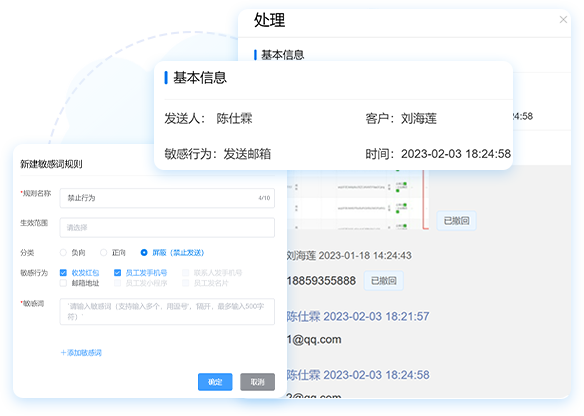Image resolution: width=584 pixels, height=416 pixels.
Task: Select the 陈仕霖 2023-02-03 18:21:57 message header
Action: (358, 316)
